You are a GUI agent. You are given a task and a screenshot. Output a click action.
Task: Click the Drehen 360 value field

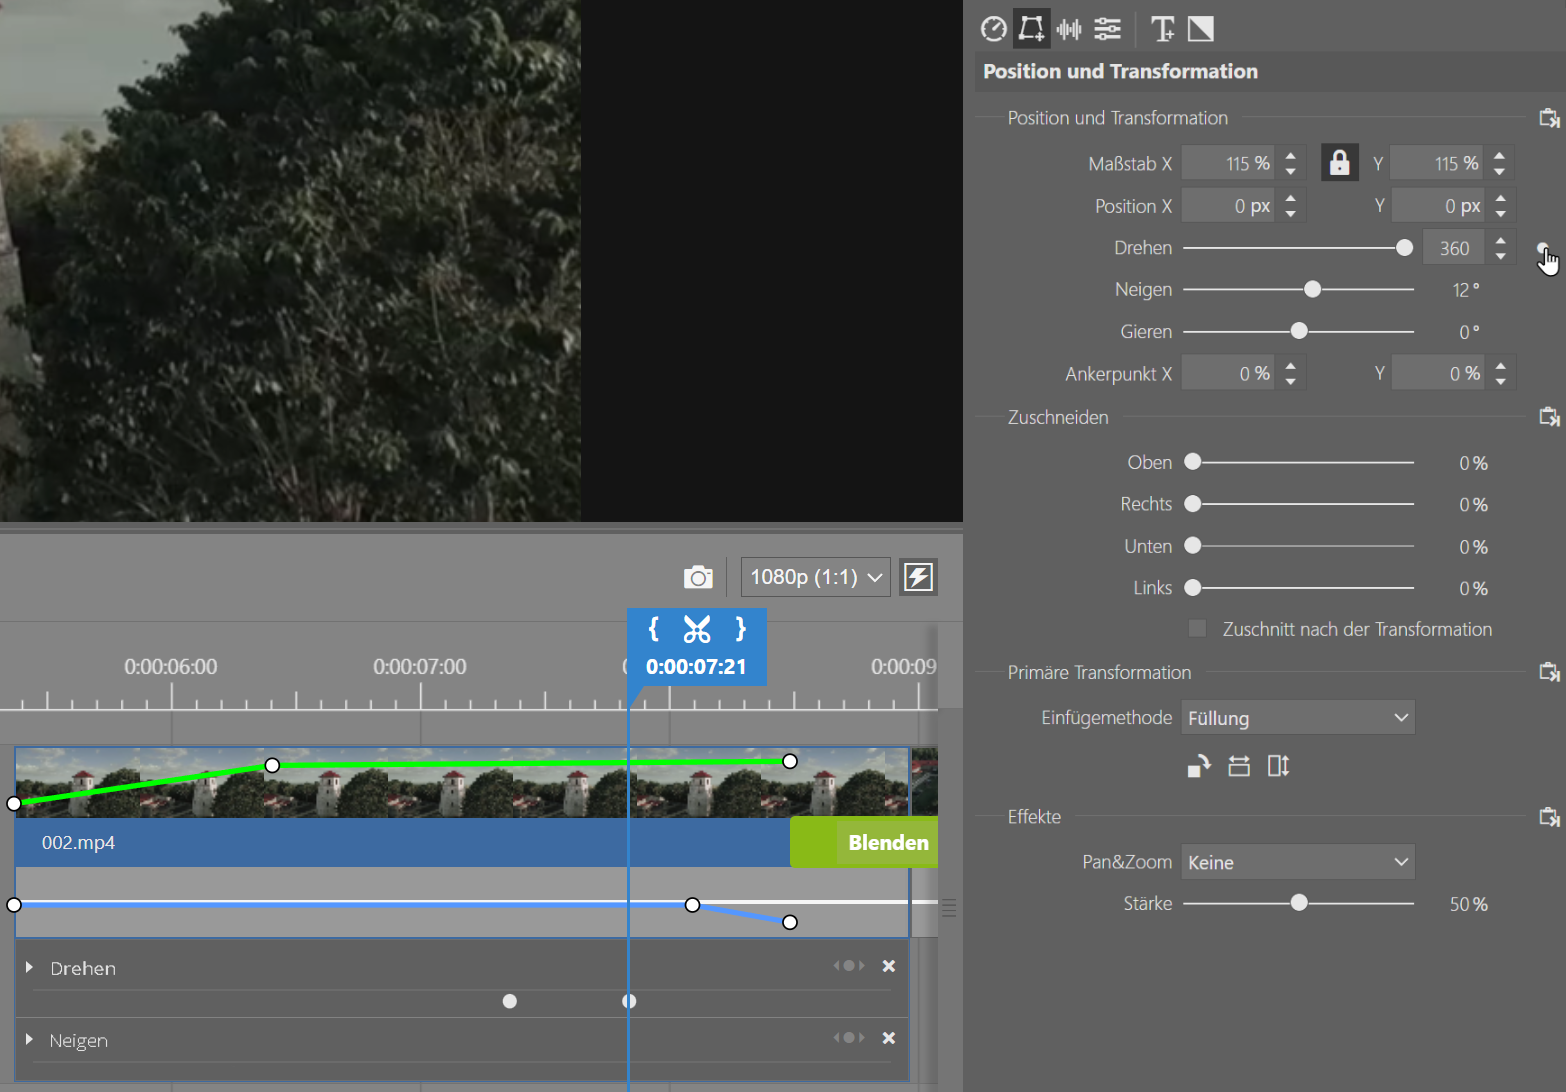point(1454,248)
